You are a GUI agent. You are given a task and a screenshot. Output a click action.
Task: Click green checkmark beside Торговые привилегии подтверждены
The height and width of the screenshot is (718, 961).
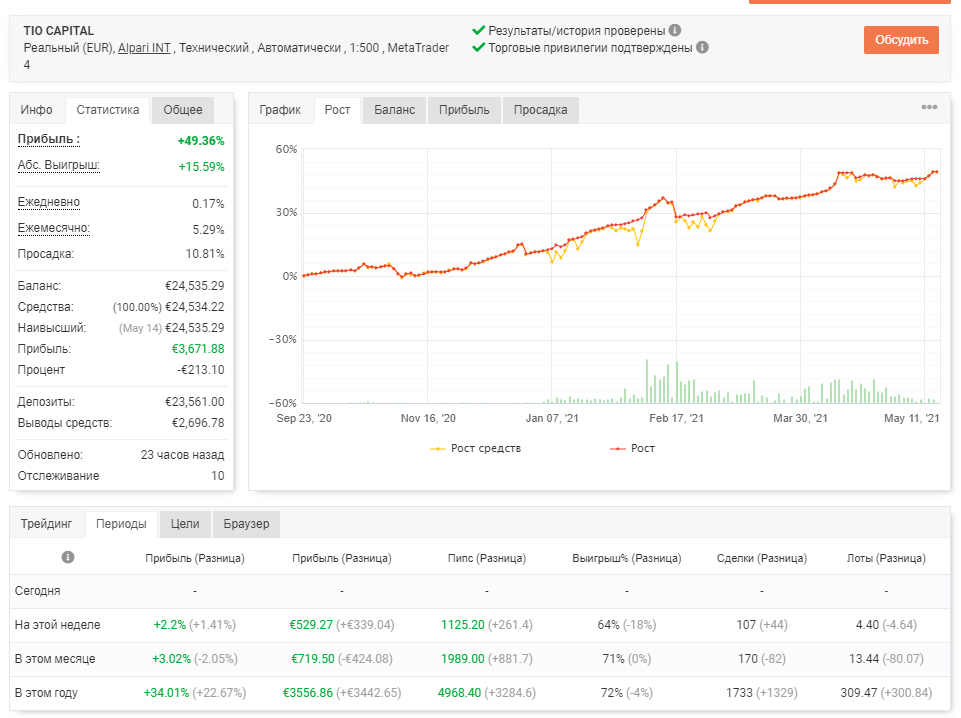[479, 47]
